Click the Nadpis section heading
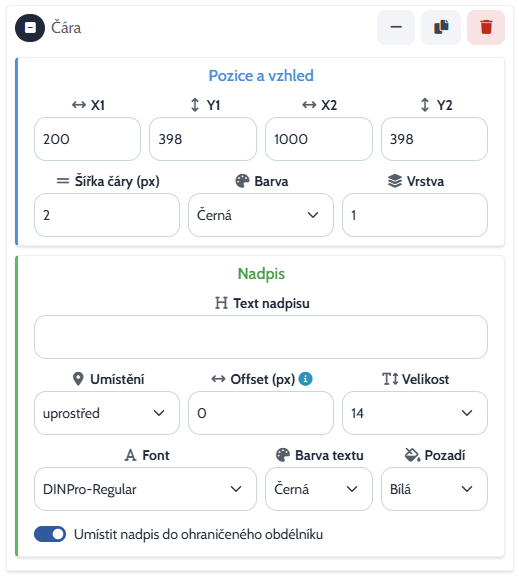Screen dimensions: 519x577 261,274
